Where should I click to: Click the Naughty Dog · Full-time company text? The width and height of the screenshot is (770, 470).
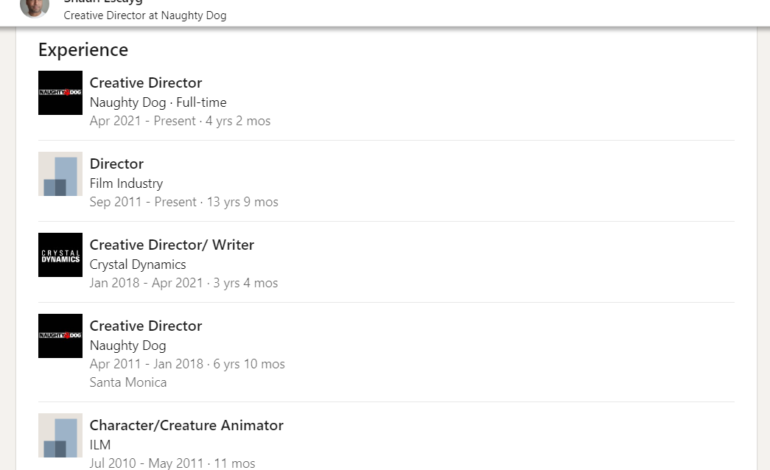[158, 102]
